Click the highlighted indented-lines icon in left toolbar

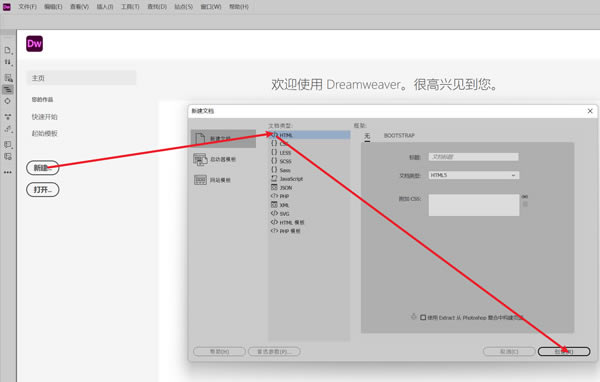(x=8, y=90)
